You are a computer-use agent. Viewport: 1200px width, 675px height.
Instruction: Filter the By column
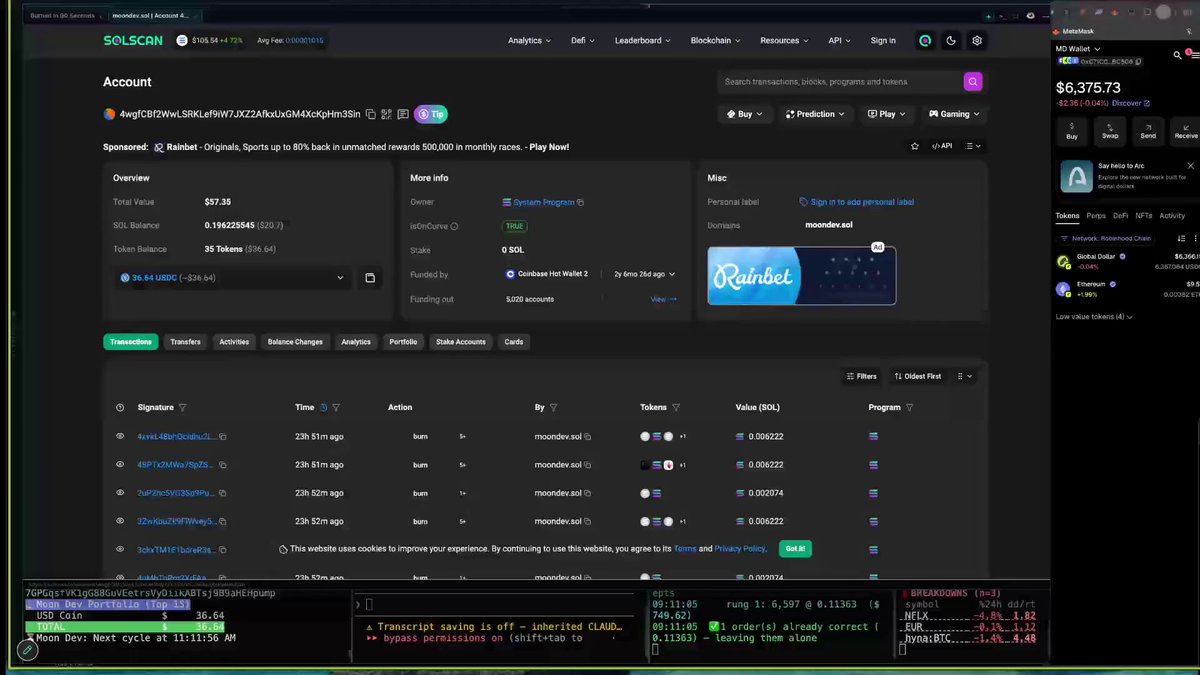[x=553, y=408]
